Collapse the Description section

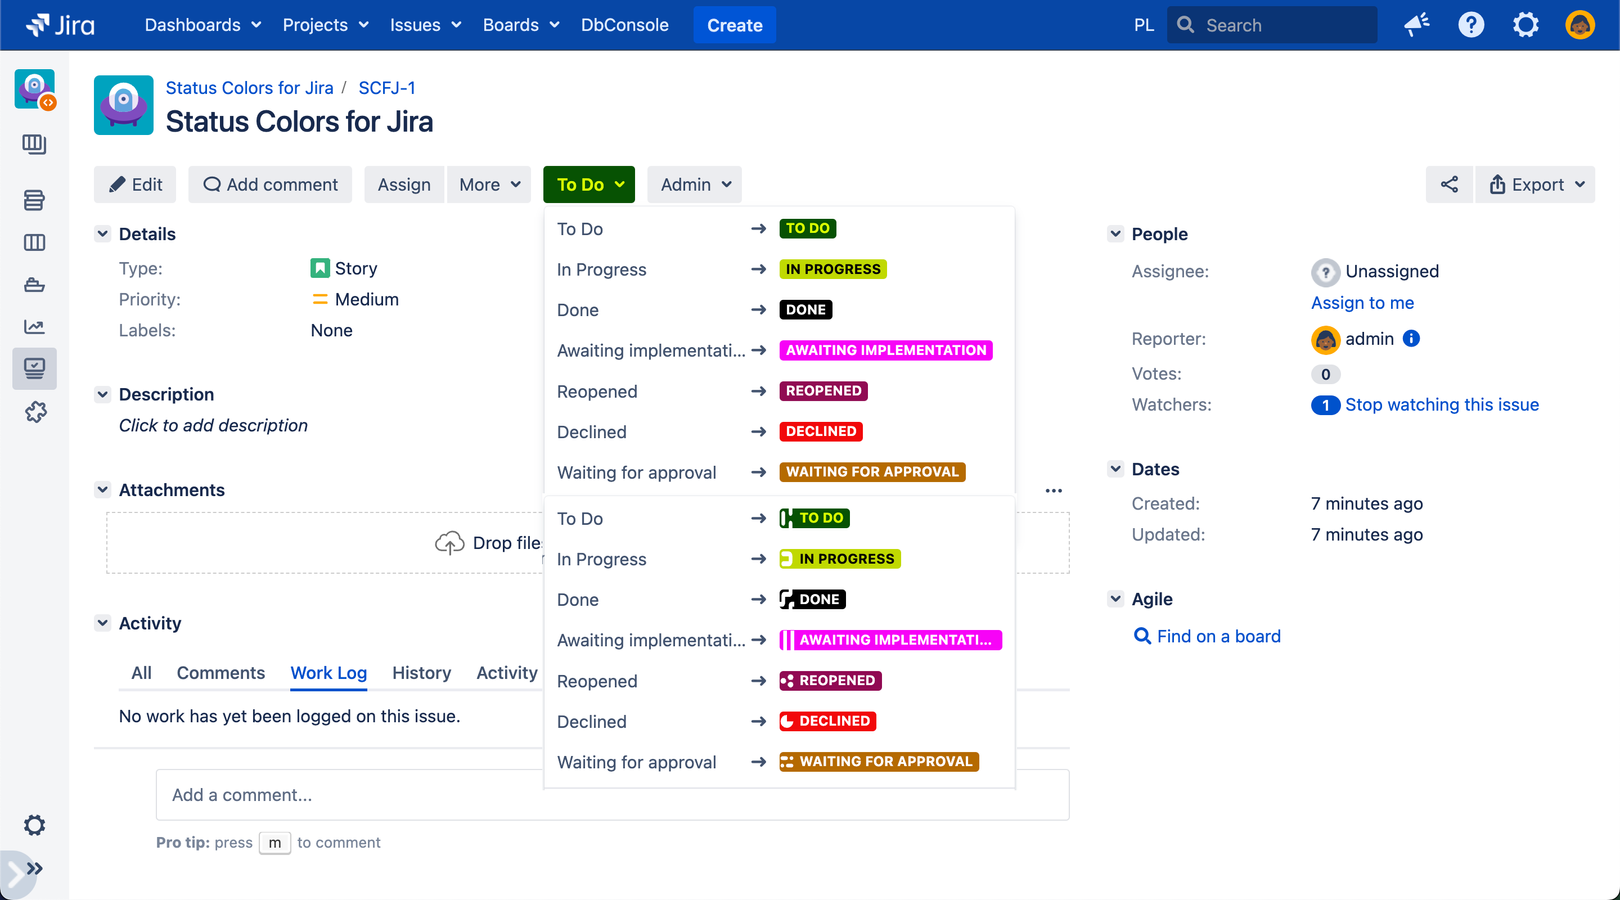coord(102,394)
